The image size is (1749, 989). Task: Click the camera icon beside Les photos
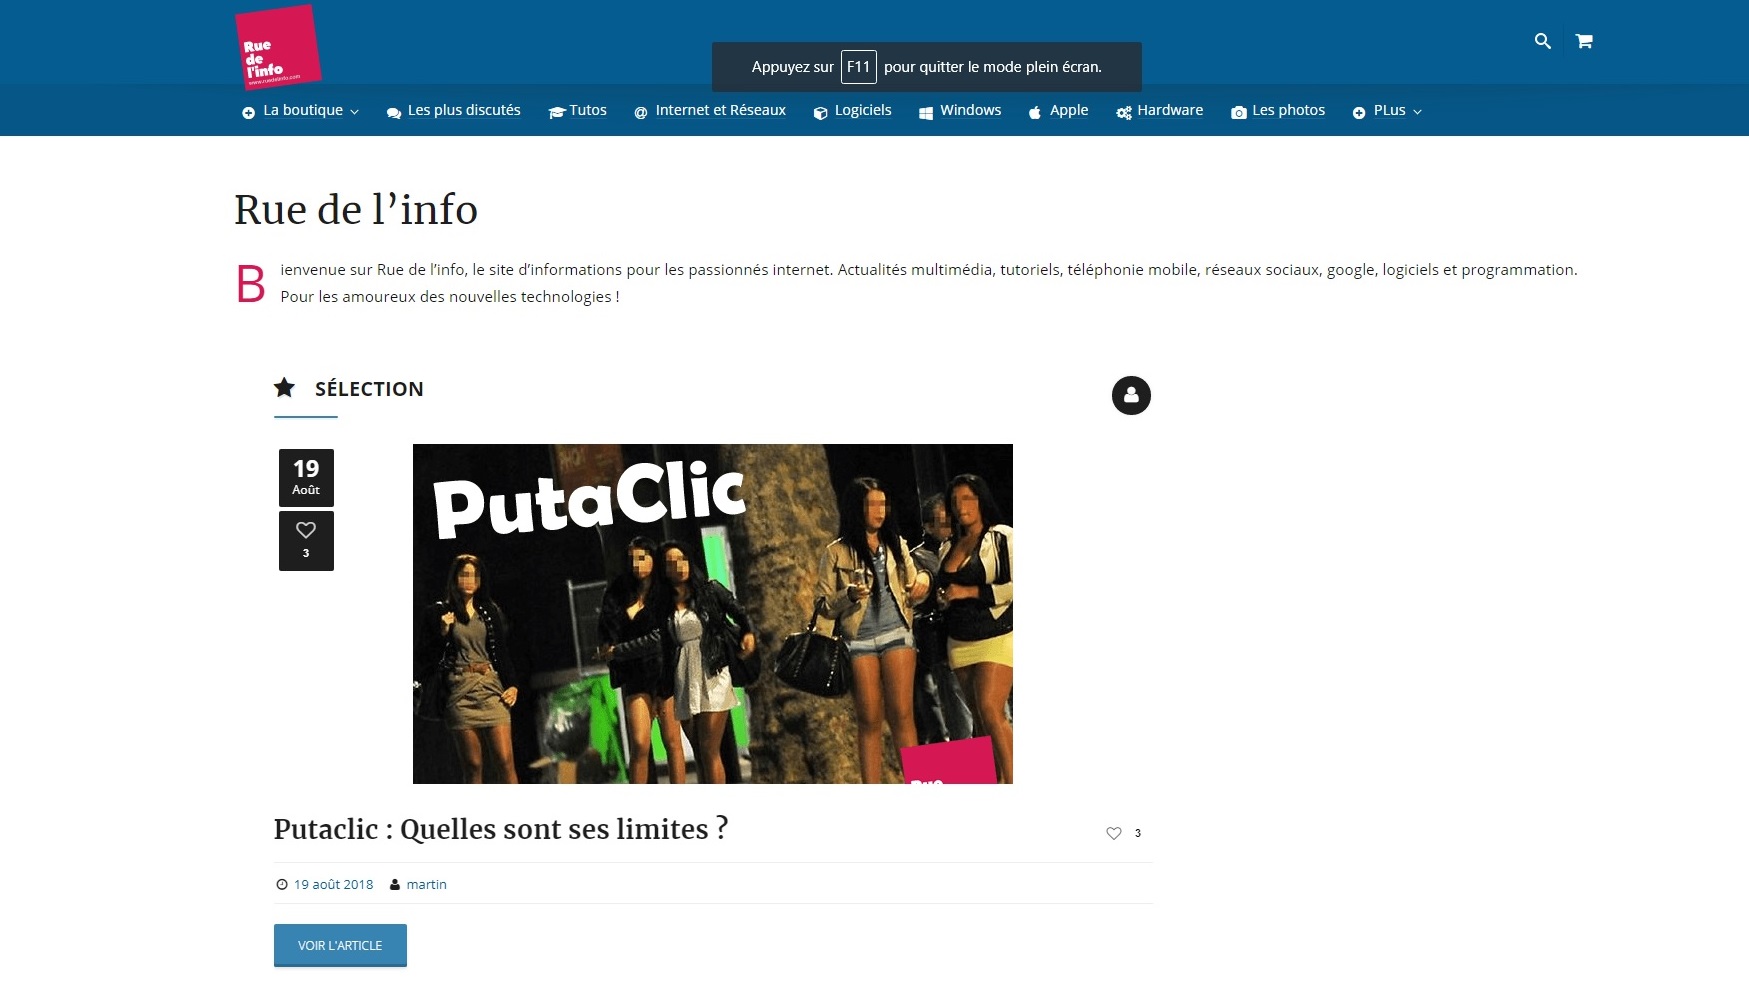(1239, 112)
